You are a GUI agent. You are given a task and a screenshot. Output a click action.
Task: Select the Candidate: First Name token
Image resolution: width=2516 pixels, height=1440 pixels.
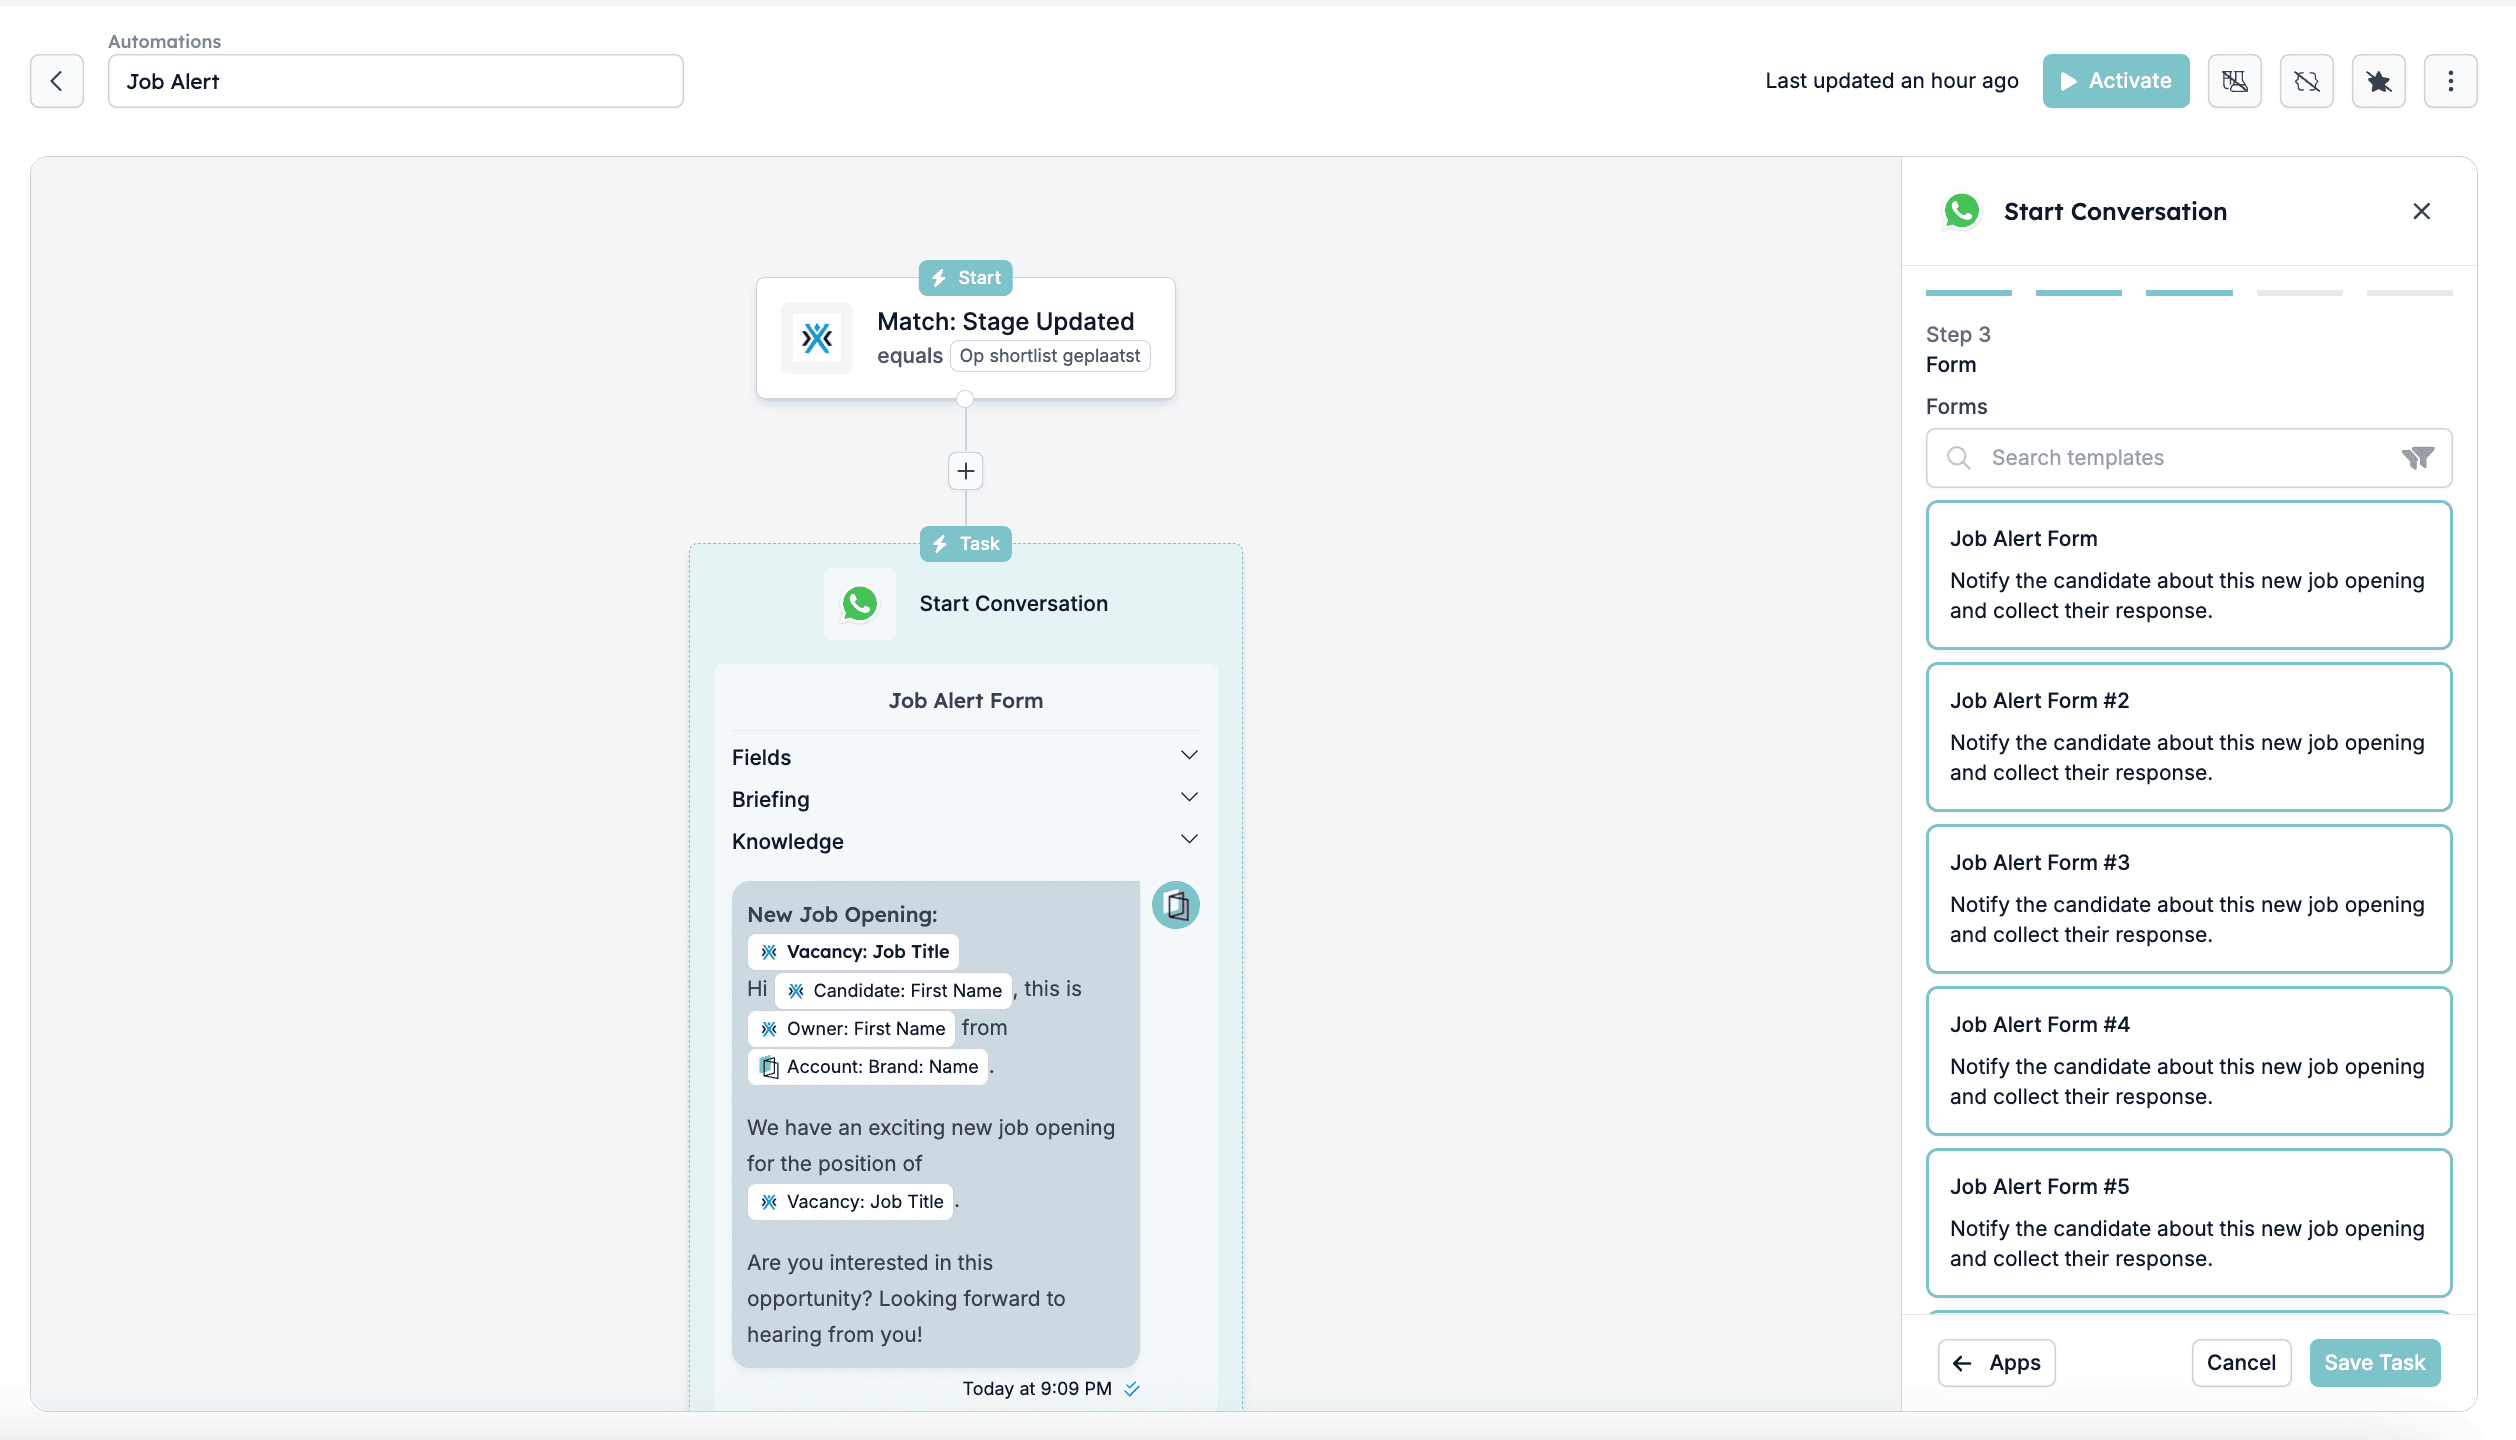point(893,991)
